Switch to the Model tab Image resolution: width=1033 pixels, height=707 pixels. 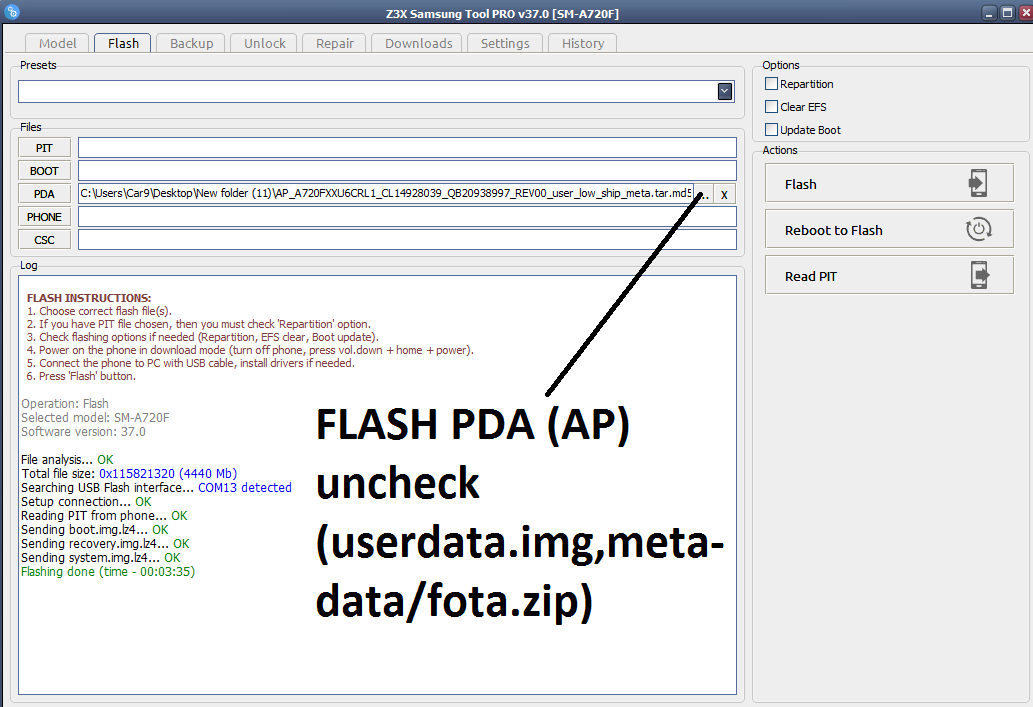point(57,43)
